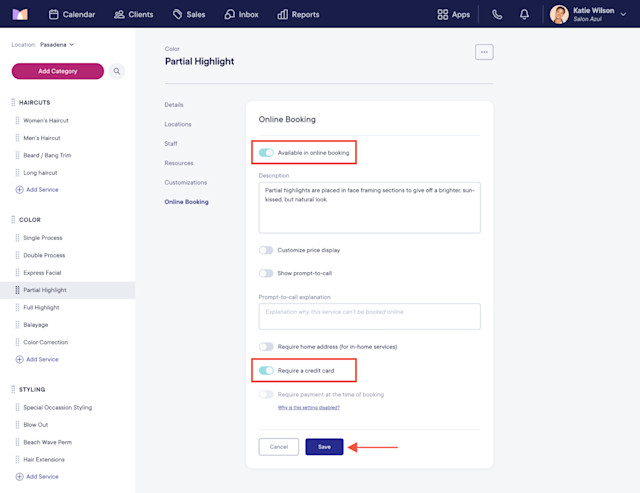Click the phone icon in top bar
This screenshot has height=493, width=640.
497,15
